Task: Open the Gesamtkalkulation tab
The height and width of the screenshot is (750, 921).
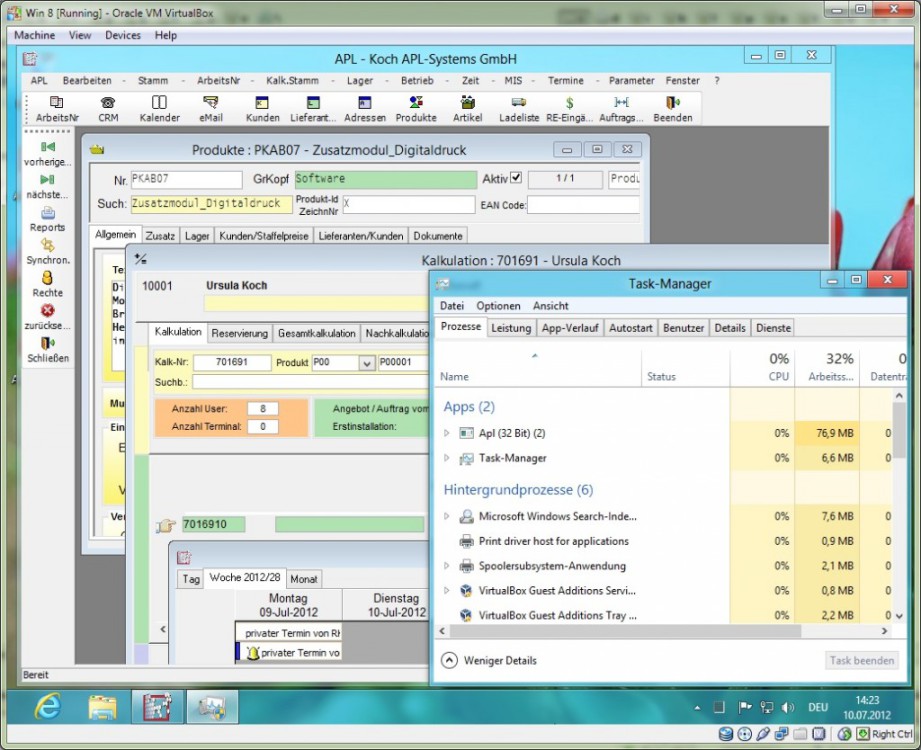Action: (x=317, y=334)
